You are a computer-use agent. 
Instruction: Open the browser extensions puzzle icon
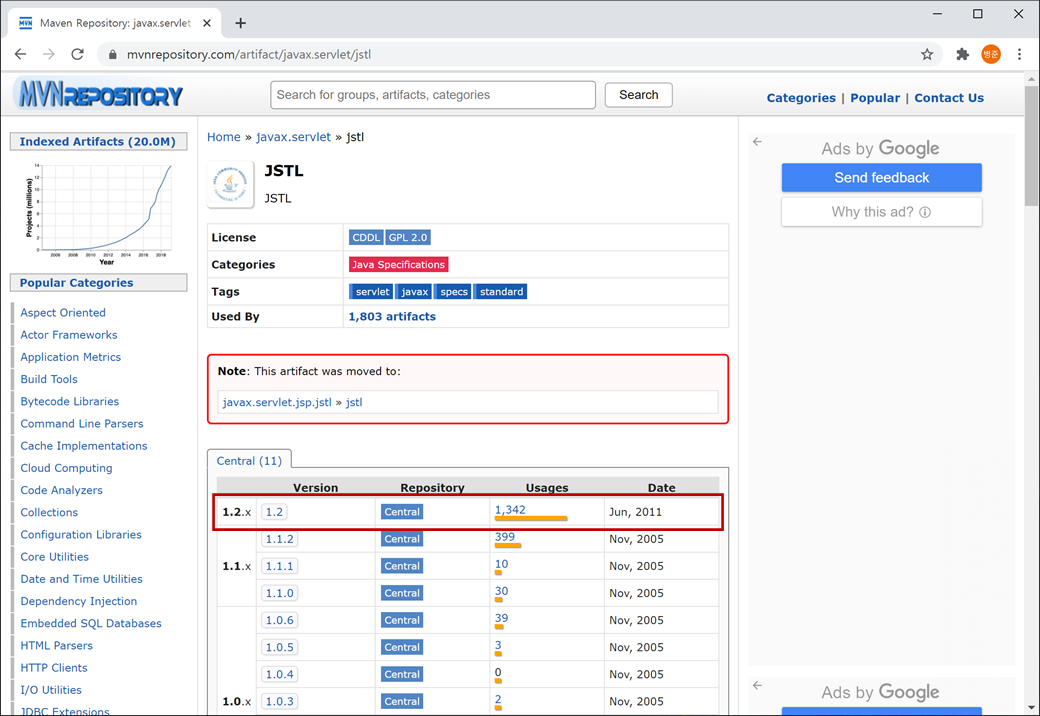click(x=962, y=54)
